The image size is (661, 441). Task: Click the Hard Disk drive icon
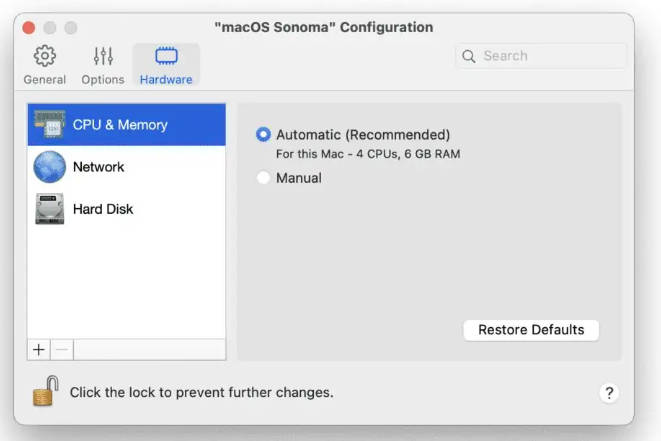(x=50, y=209)
